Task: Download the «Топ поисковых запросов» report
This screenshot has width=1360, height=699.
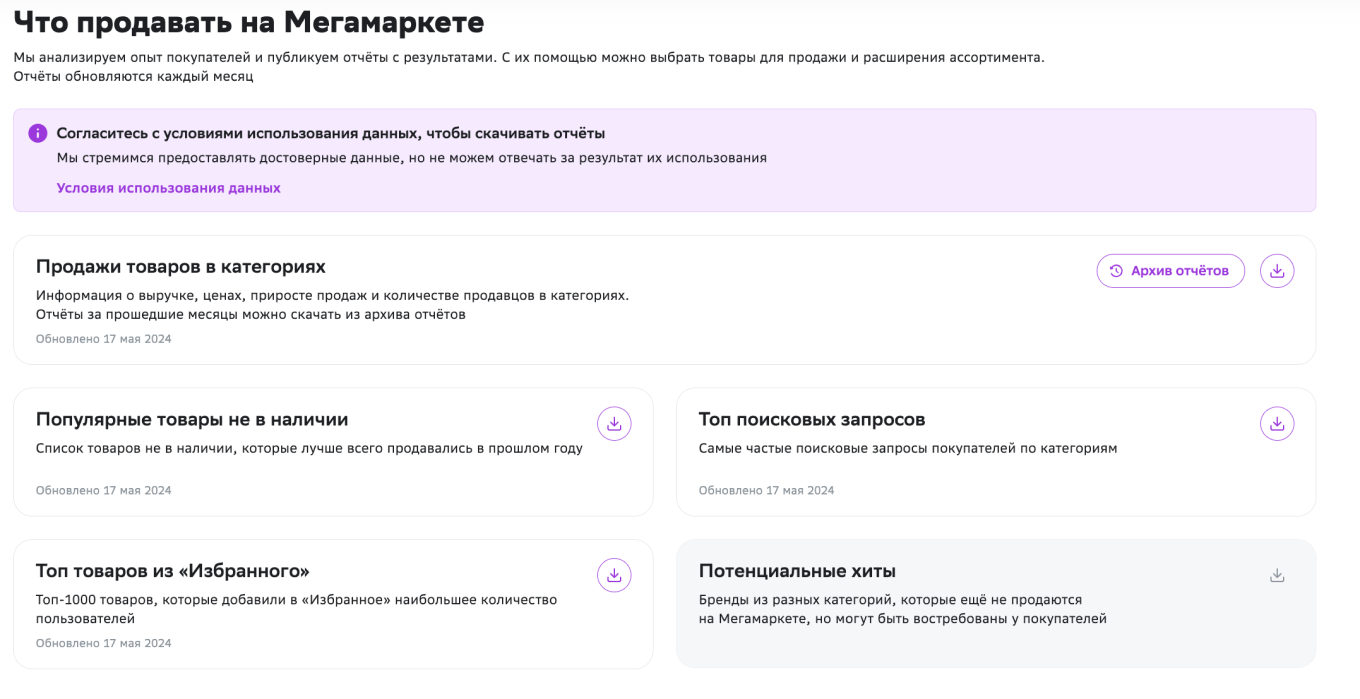Action: point(1277,423)
